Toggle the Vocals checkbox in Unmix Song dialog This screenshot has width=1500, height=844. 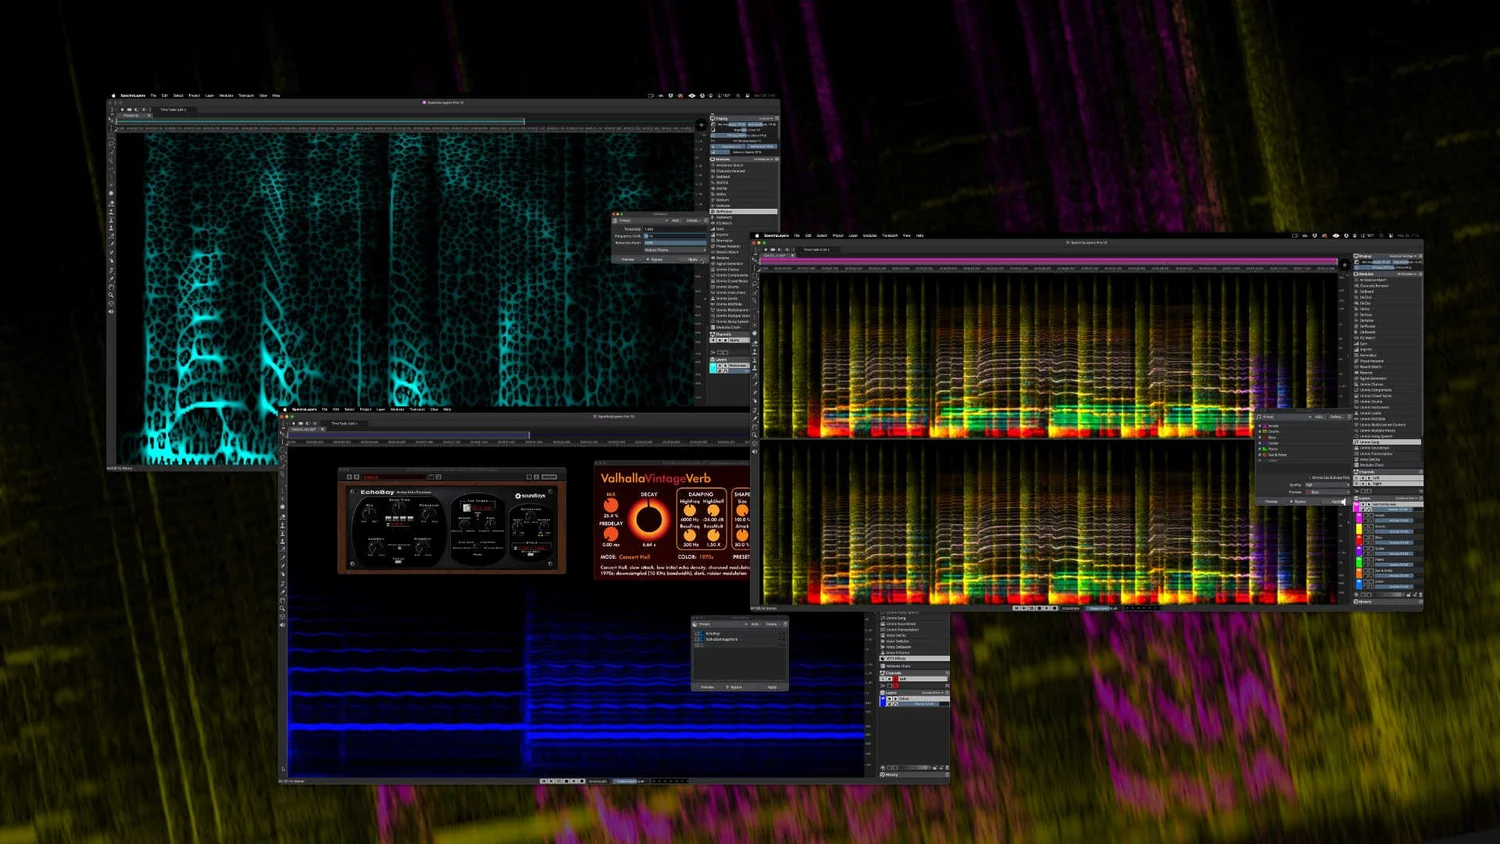(x=1261, y=426)
